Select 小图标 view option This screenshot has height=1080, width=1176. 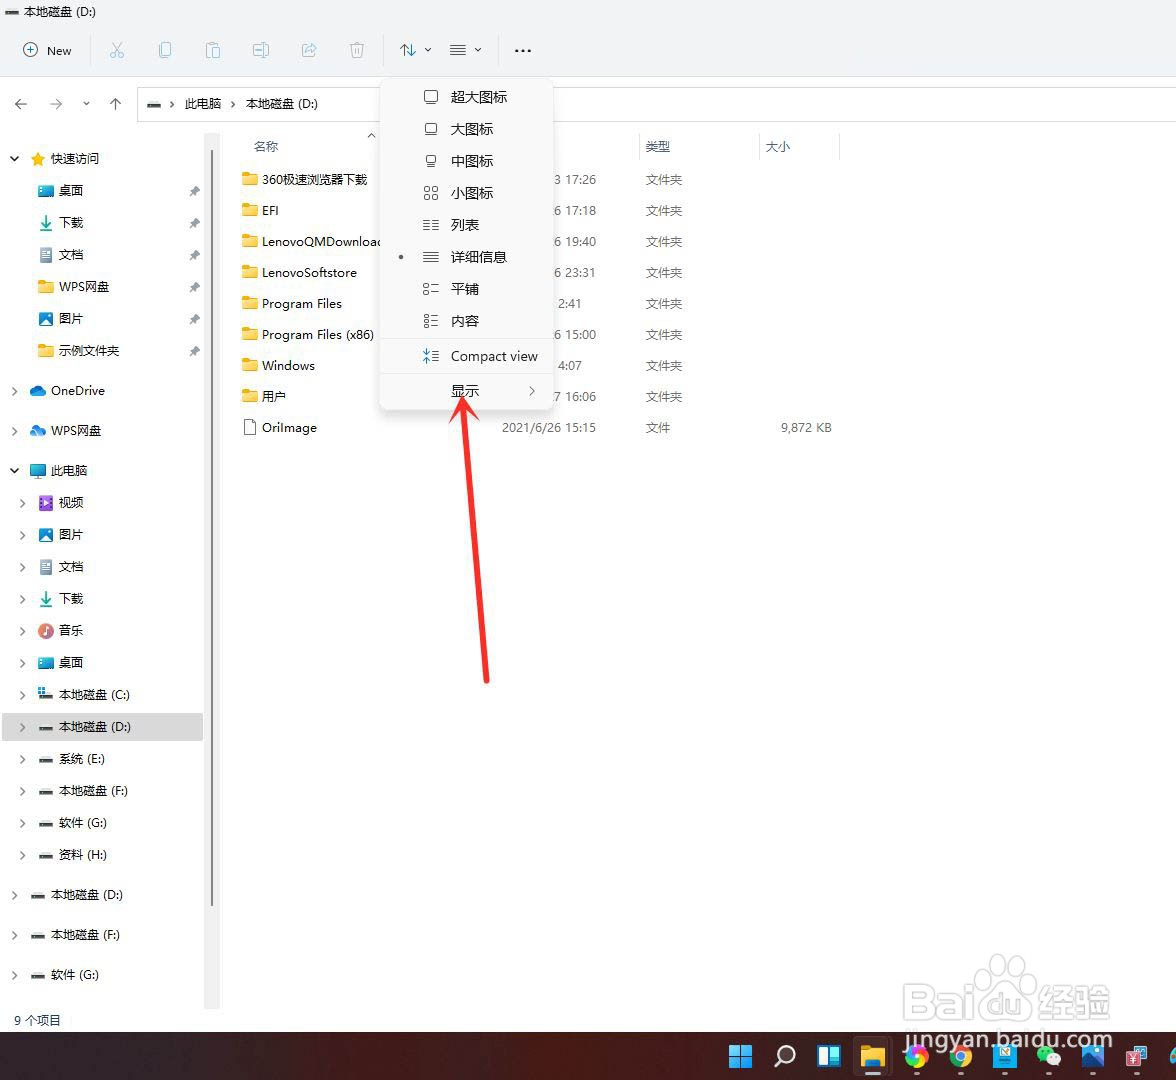click(466, 194)
